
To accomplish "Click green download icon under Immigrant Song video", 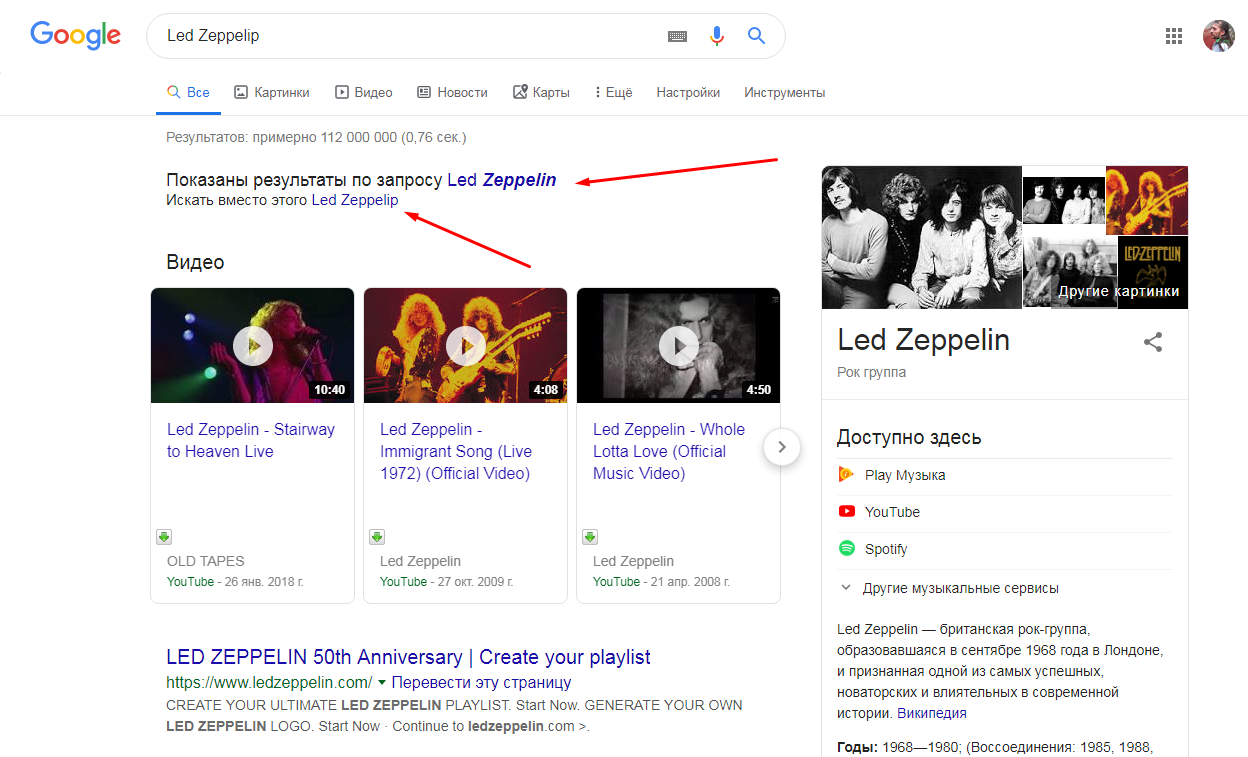I will [x=376, y=537].
